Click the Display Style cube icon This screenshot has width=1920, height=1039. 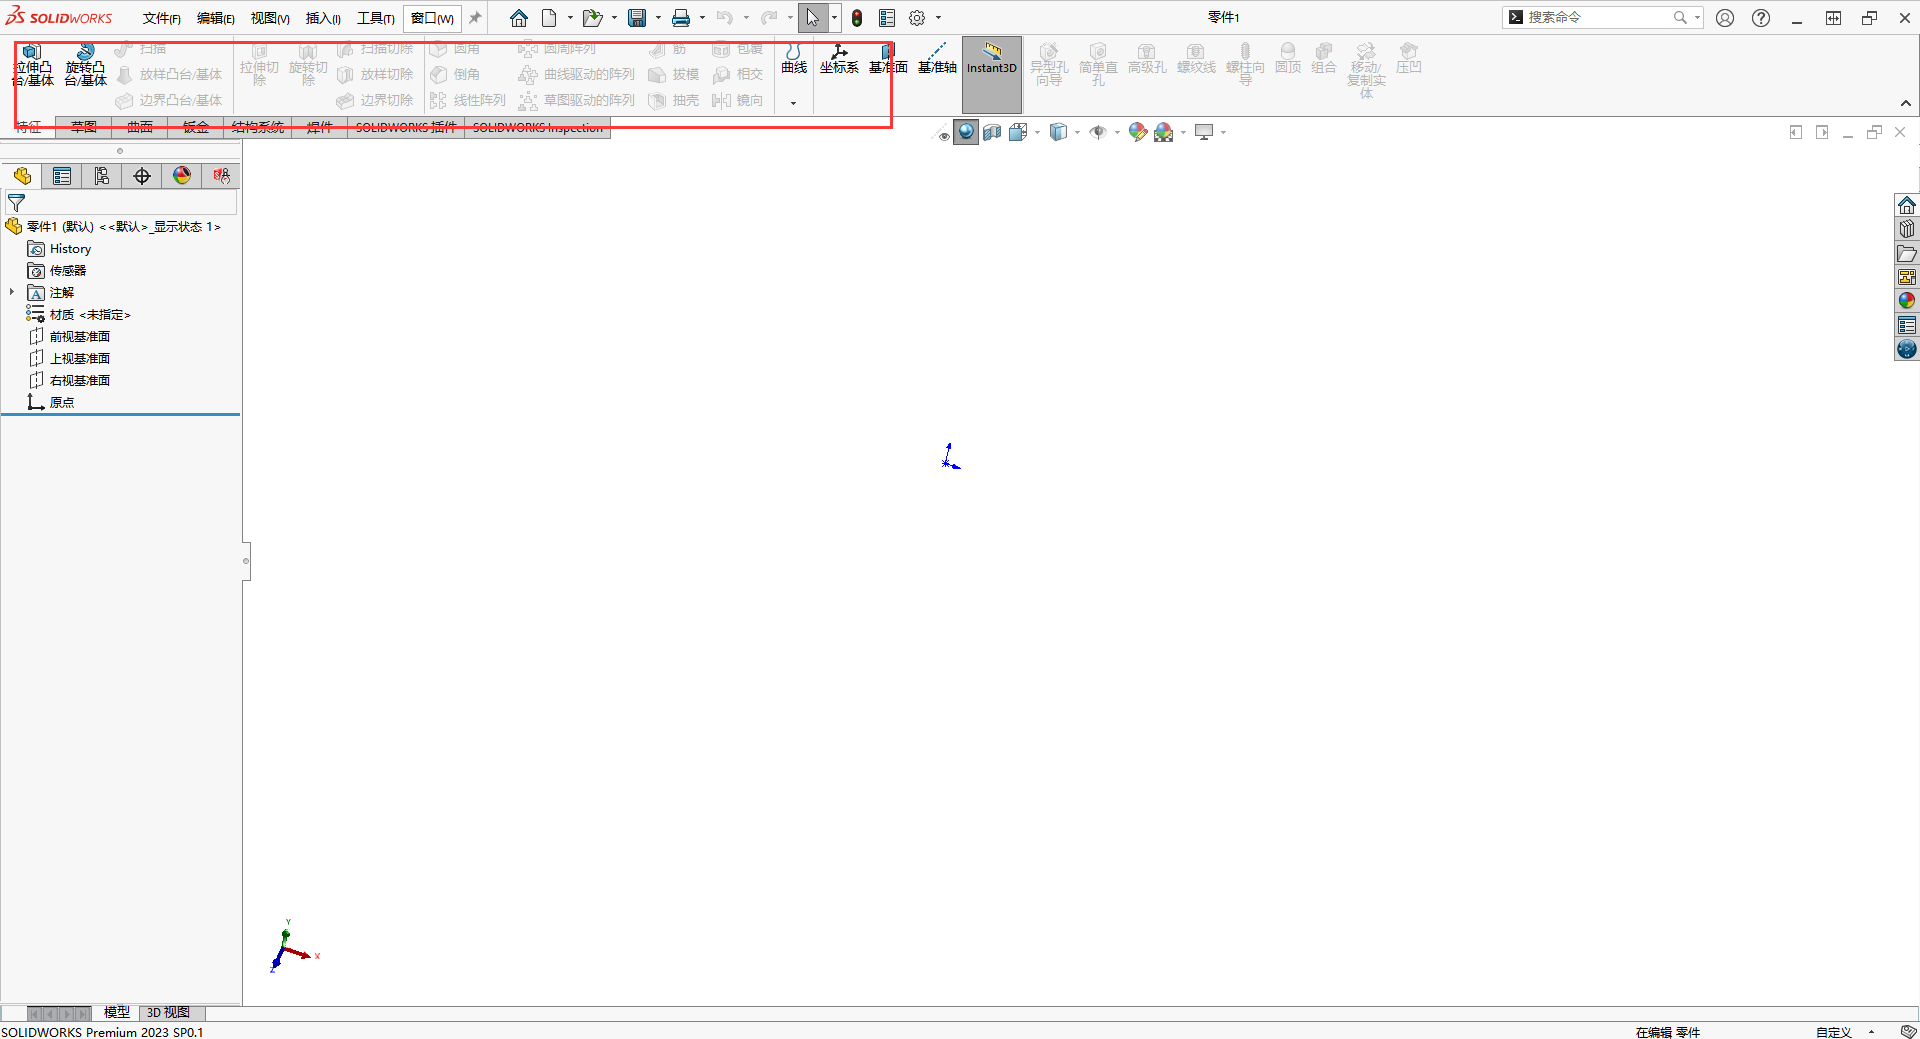[1058, 132]
